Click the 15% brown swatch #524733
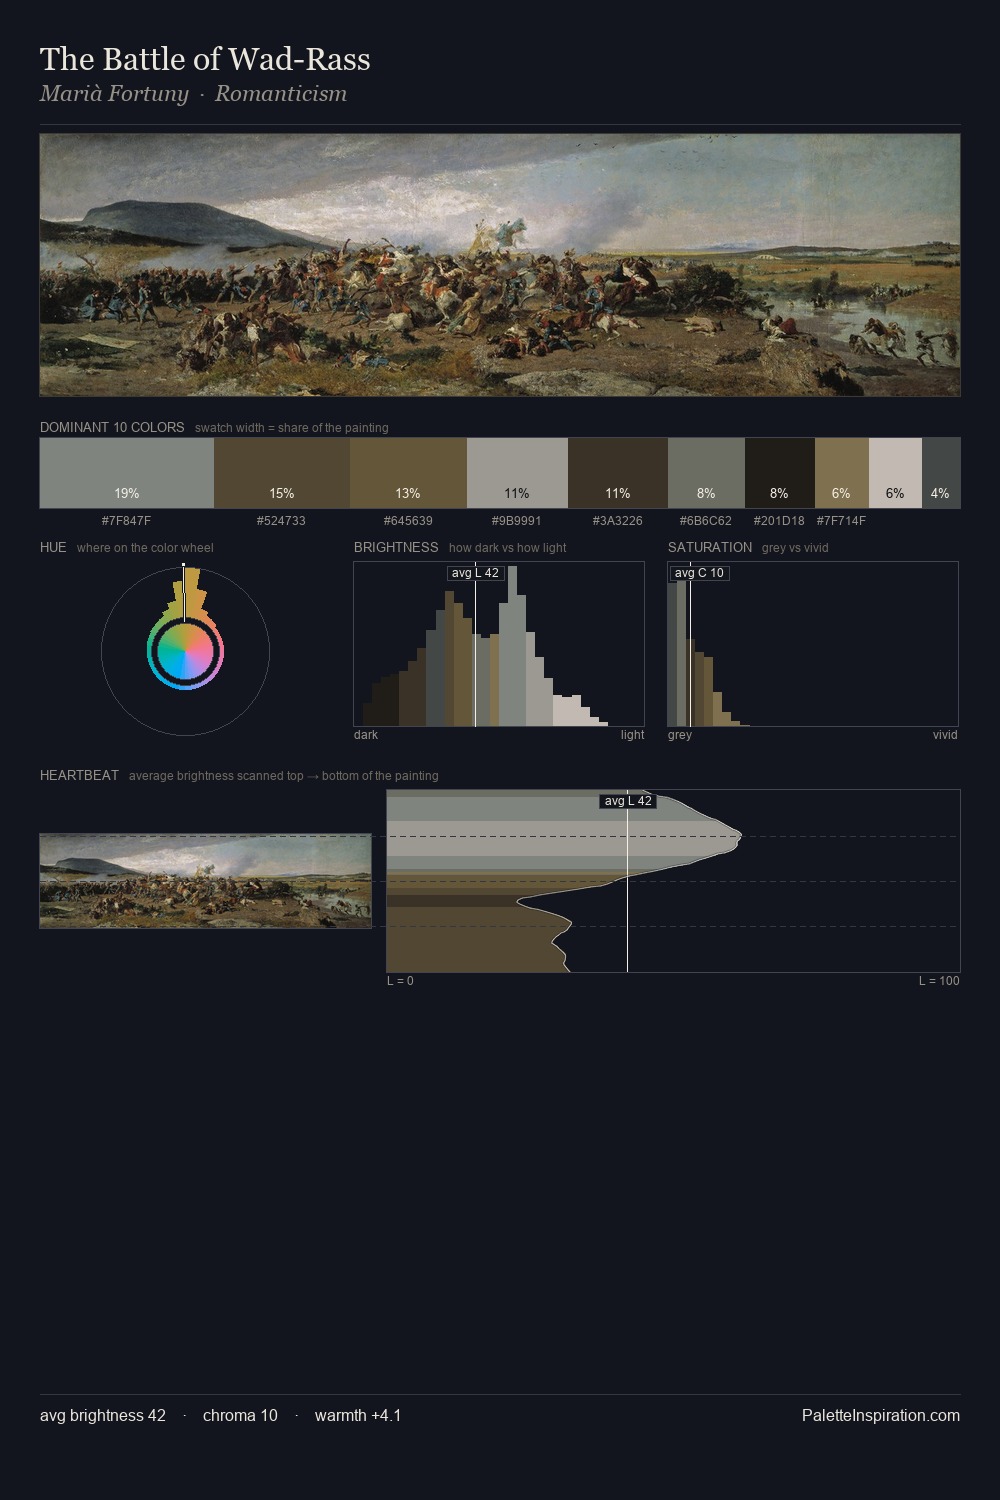1000x1500 pixels. coord(282,473)
